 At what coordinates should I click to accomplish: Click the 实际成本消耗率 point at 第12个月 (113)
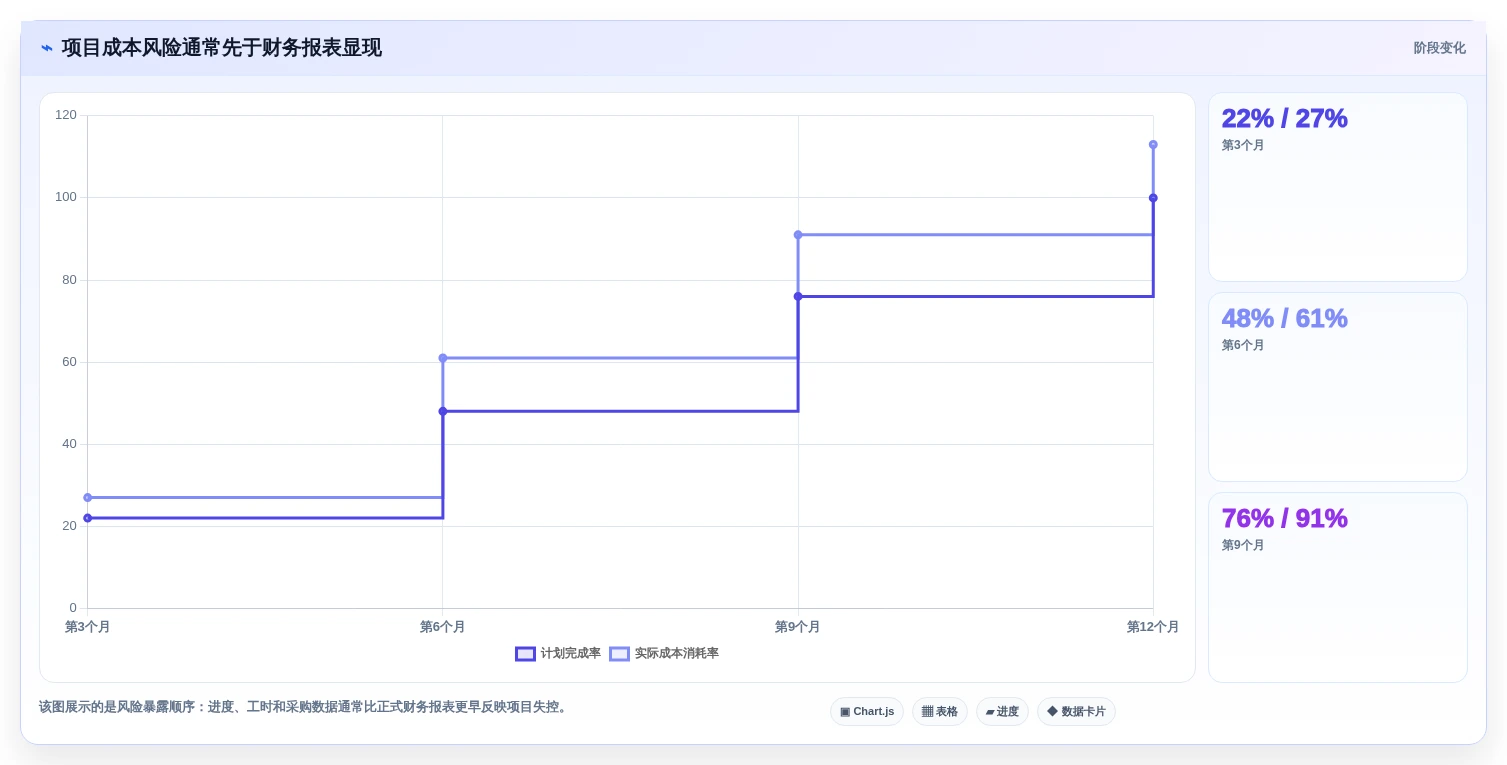point(1153,145)
